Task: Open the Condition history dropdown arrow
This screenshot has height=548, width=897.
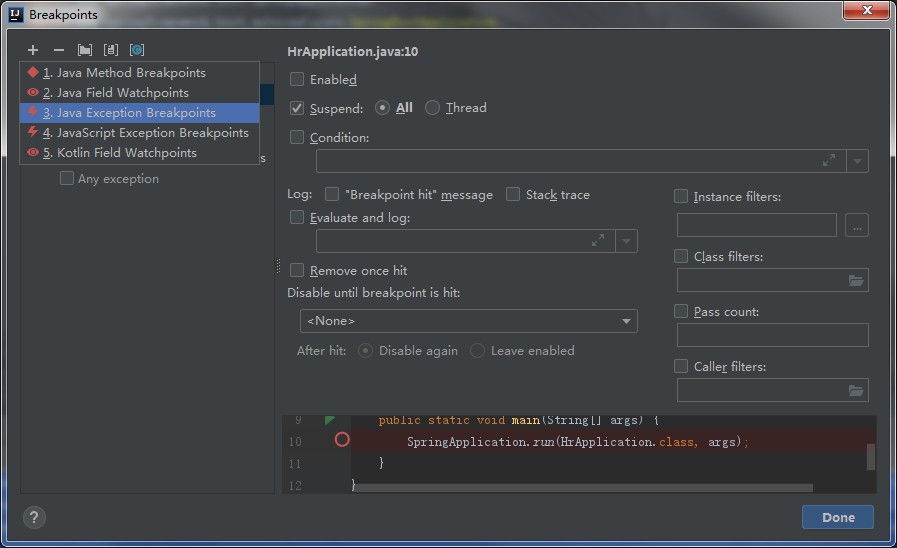Action: (857, 161)
